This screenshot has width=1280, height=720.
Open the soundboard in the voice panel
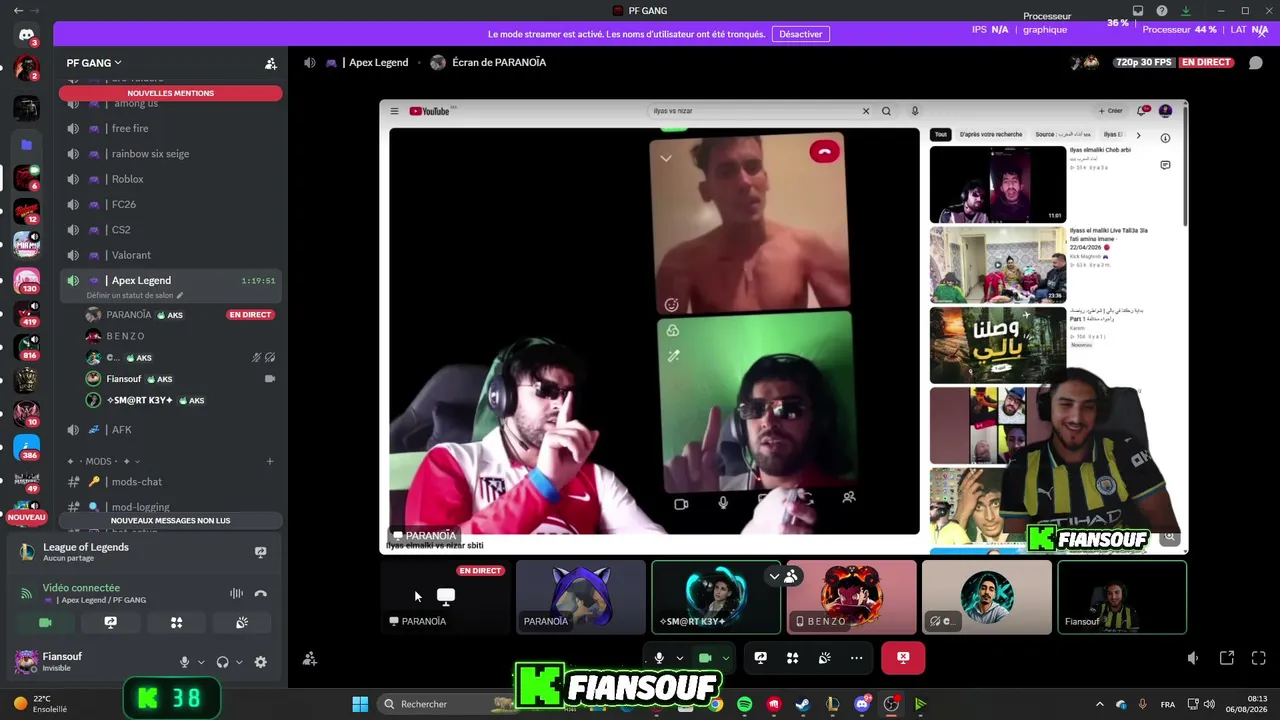point(242,622)
